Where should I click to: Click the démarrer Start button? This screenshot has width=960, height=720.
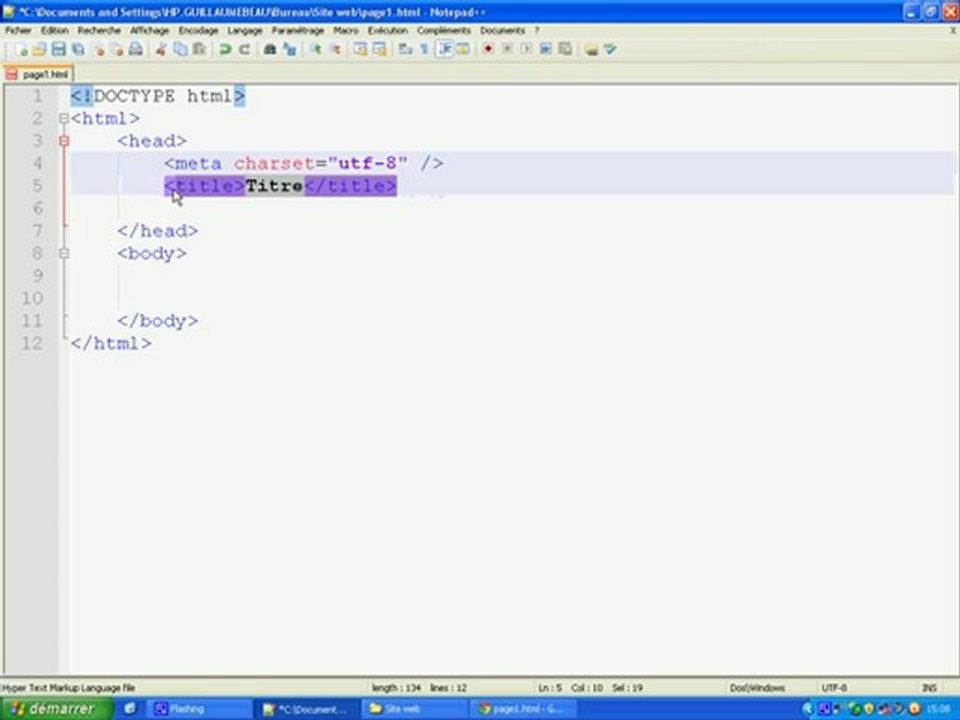[x=57, y=709]
